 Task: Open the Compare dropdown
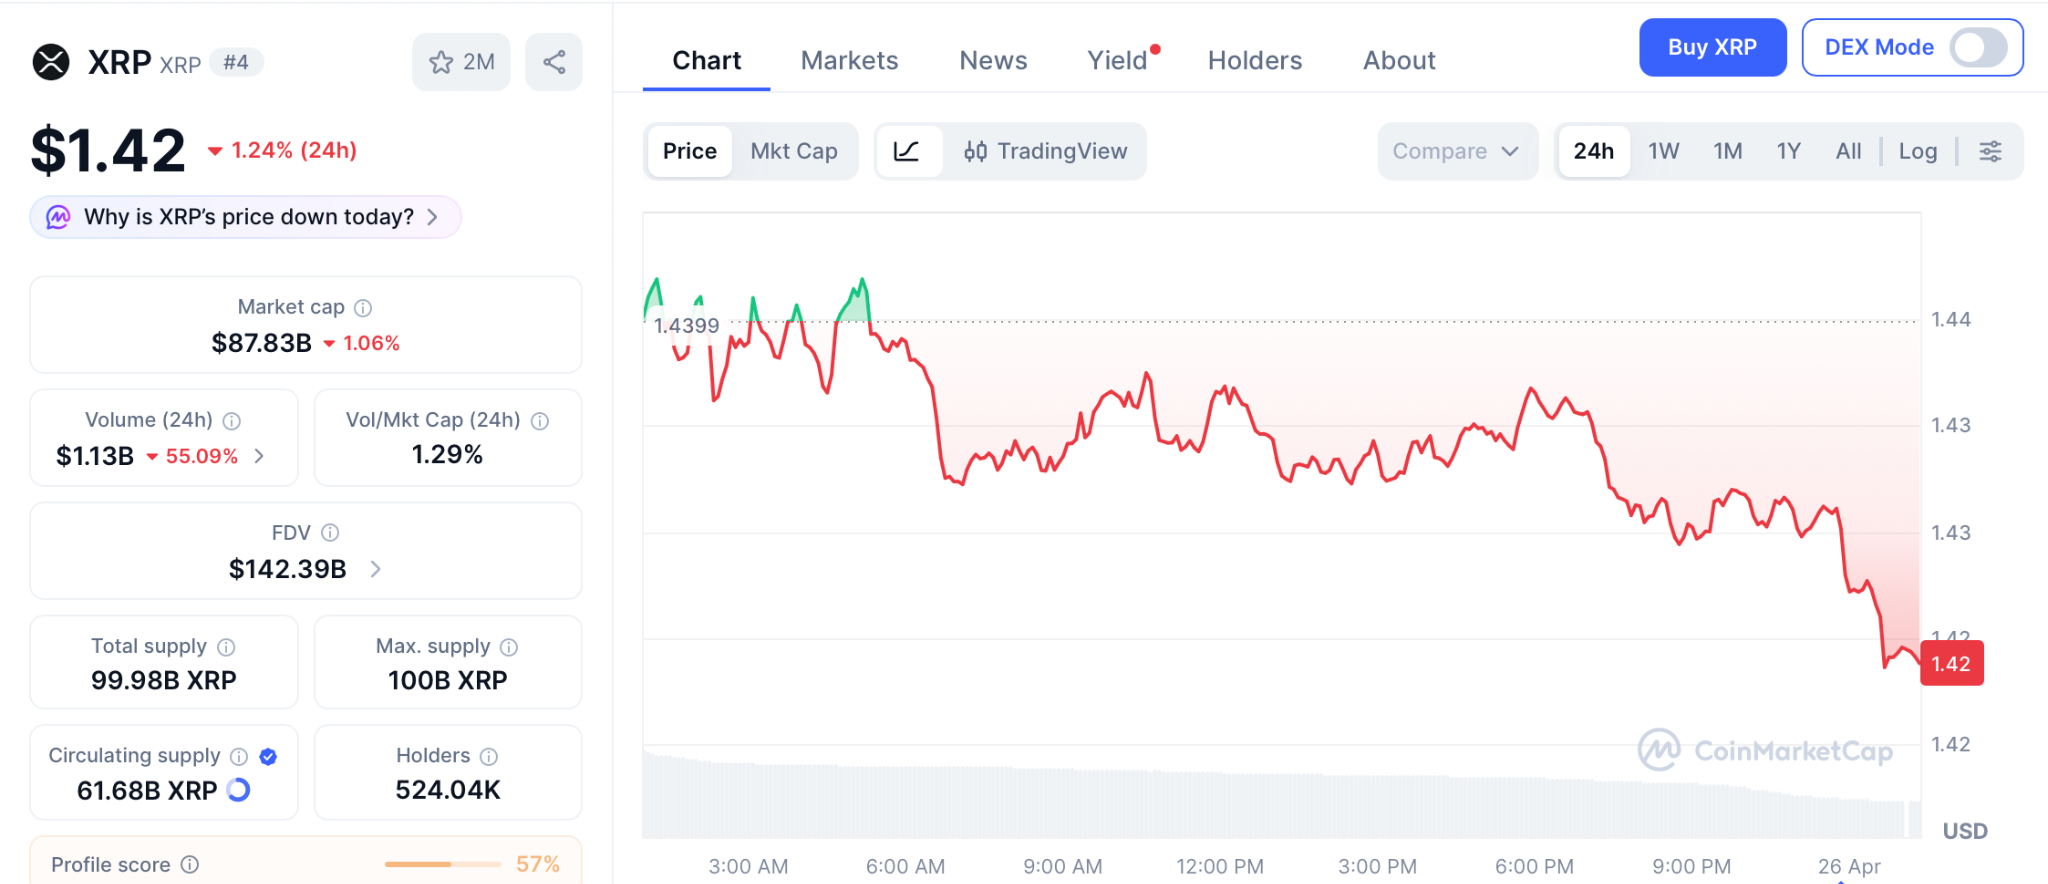[x=1456, y=151]
